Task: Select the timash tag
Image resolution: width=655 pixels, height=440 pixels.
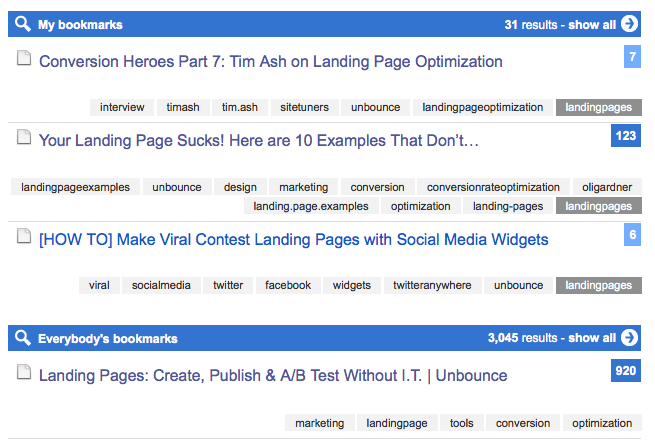Action: 183,107
